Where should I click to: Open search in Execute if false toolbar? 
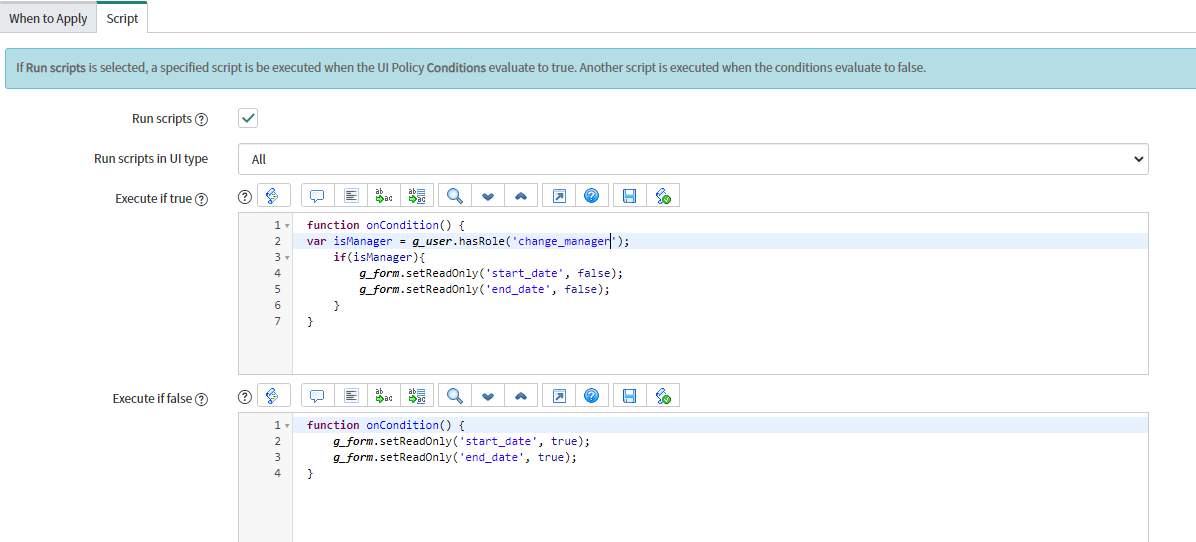pyautogui.click(x=455, y=396)
